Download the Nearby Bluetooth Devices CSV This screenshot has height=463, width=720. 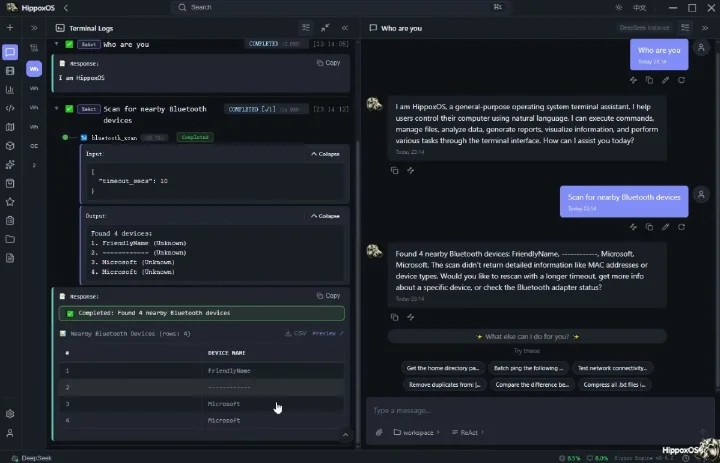(296, 333)
